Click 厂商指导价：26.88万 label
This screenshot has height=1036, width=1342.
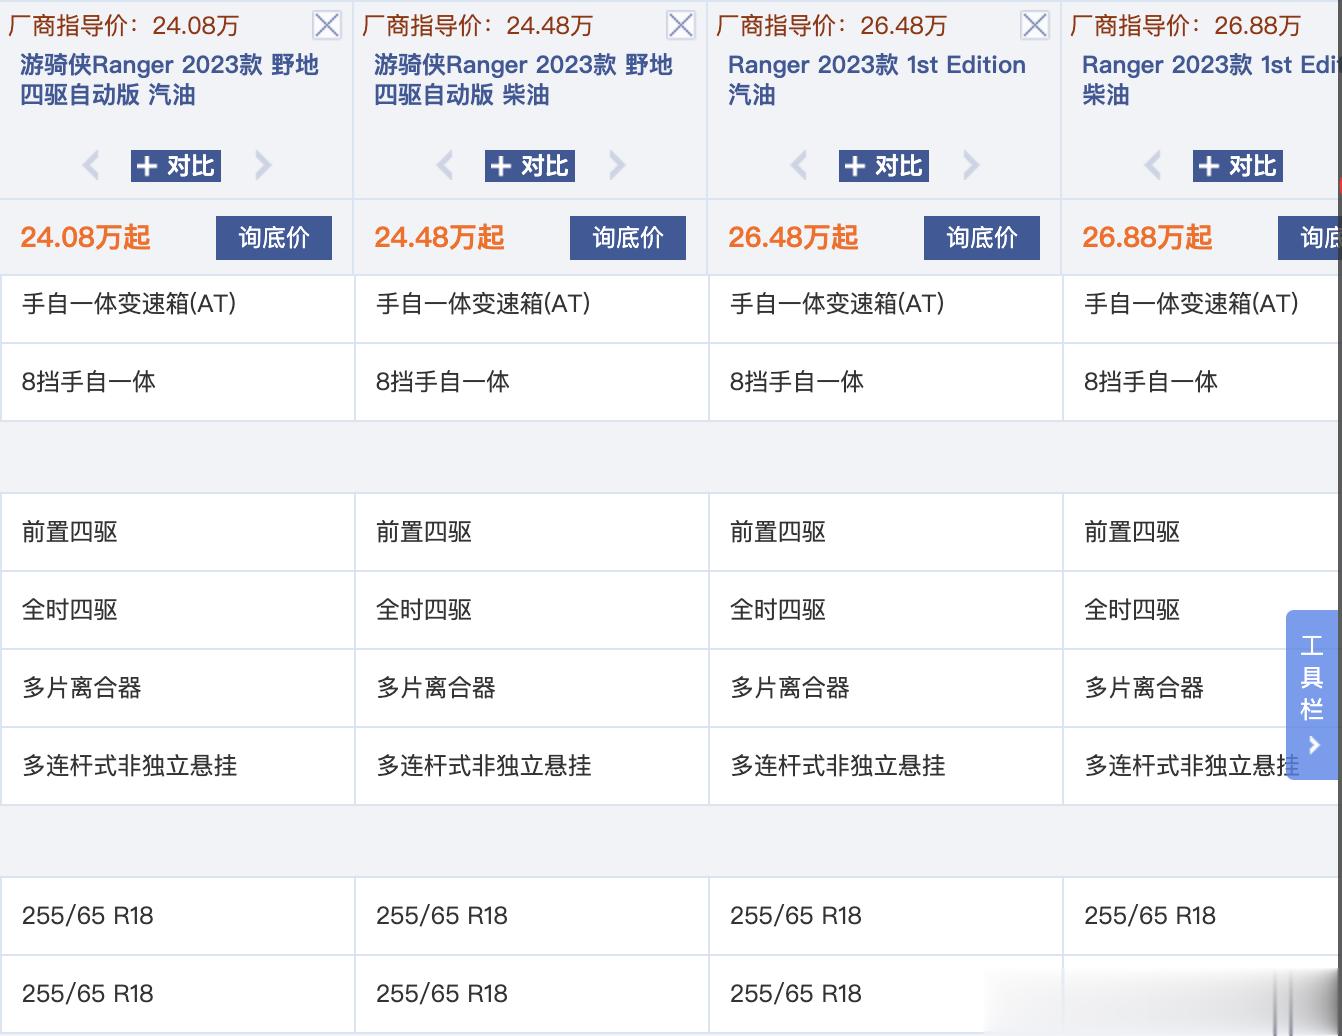click(x=1186, y=25)
